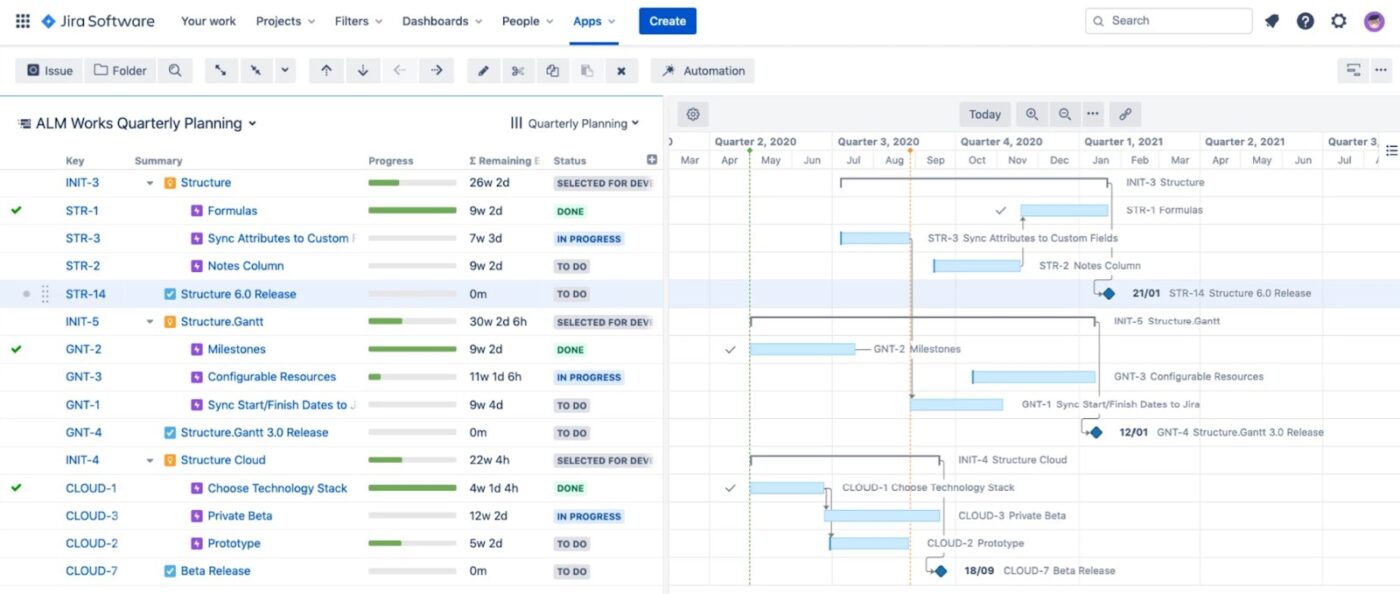Click the STR-14 row drag handle

point(45,294)
